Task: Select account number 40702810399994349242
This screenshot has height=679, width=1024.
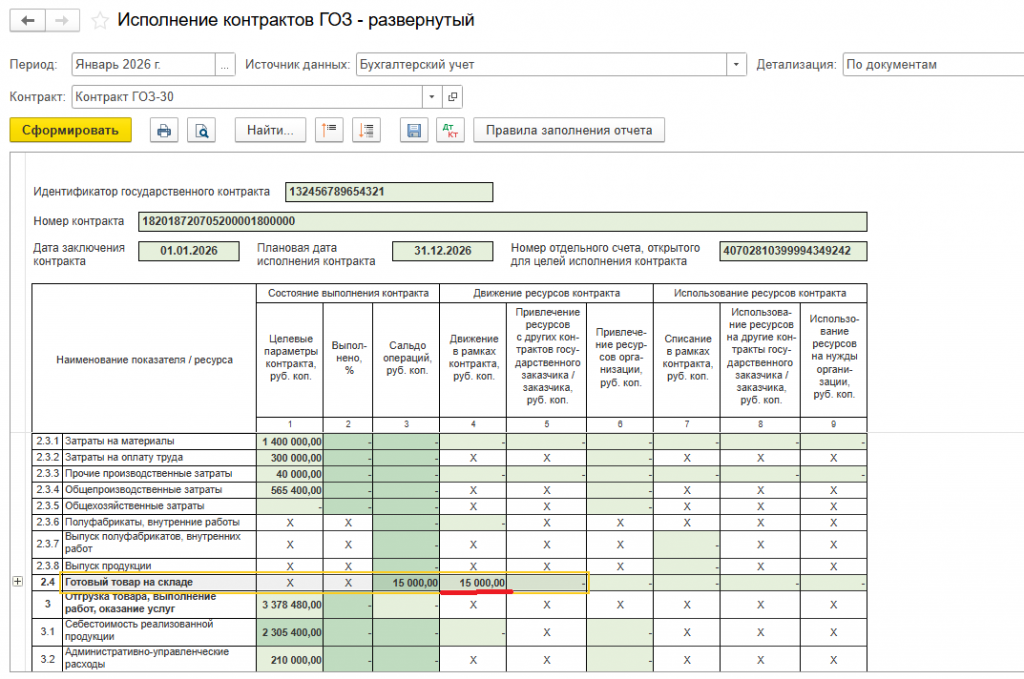Action: pyautogui.click(x=793, y=251)
